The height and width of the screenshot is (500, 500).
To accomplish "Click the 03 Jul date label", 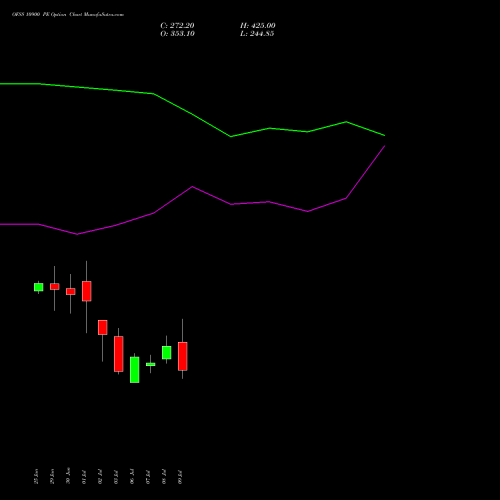I will 116,477.
